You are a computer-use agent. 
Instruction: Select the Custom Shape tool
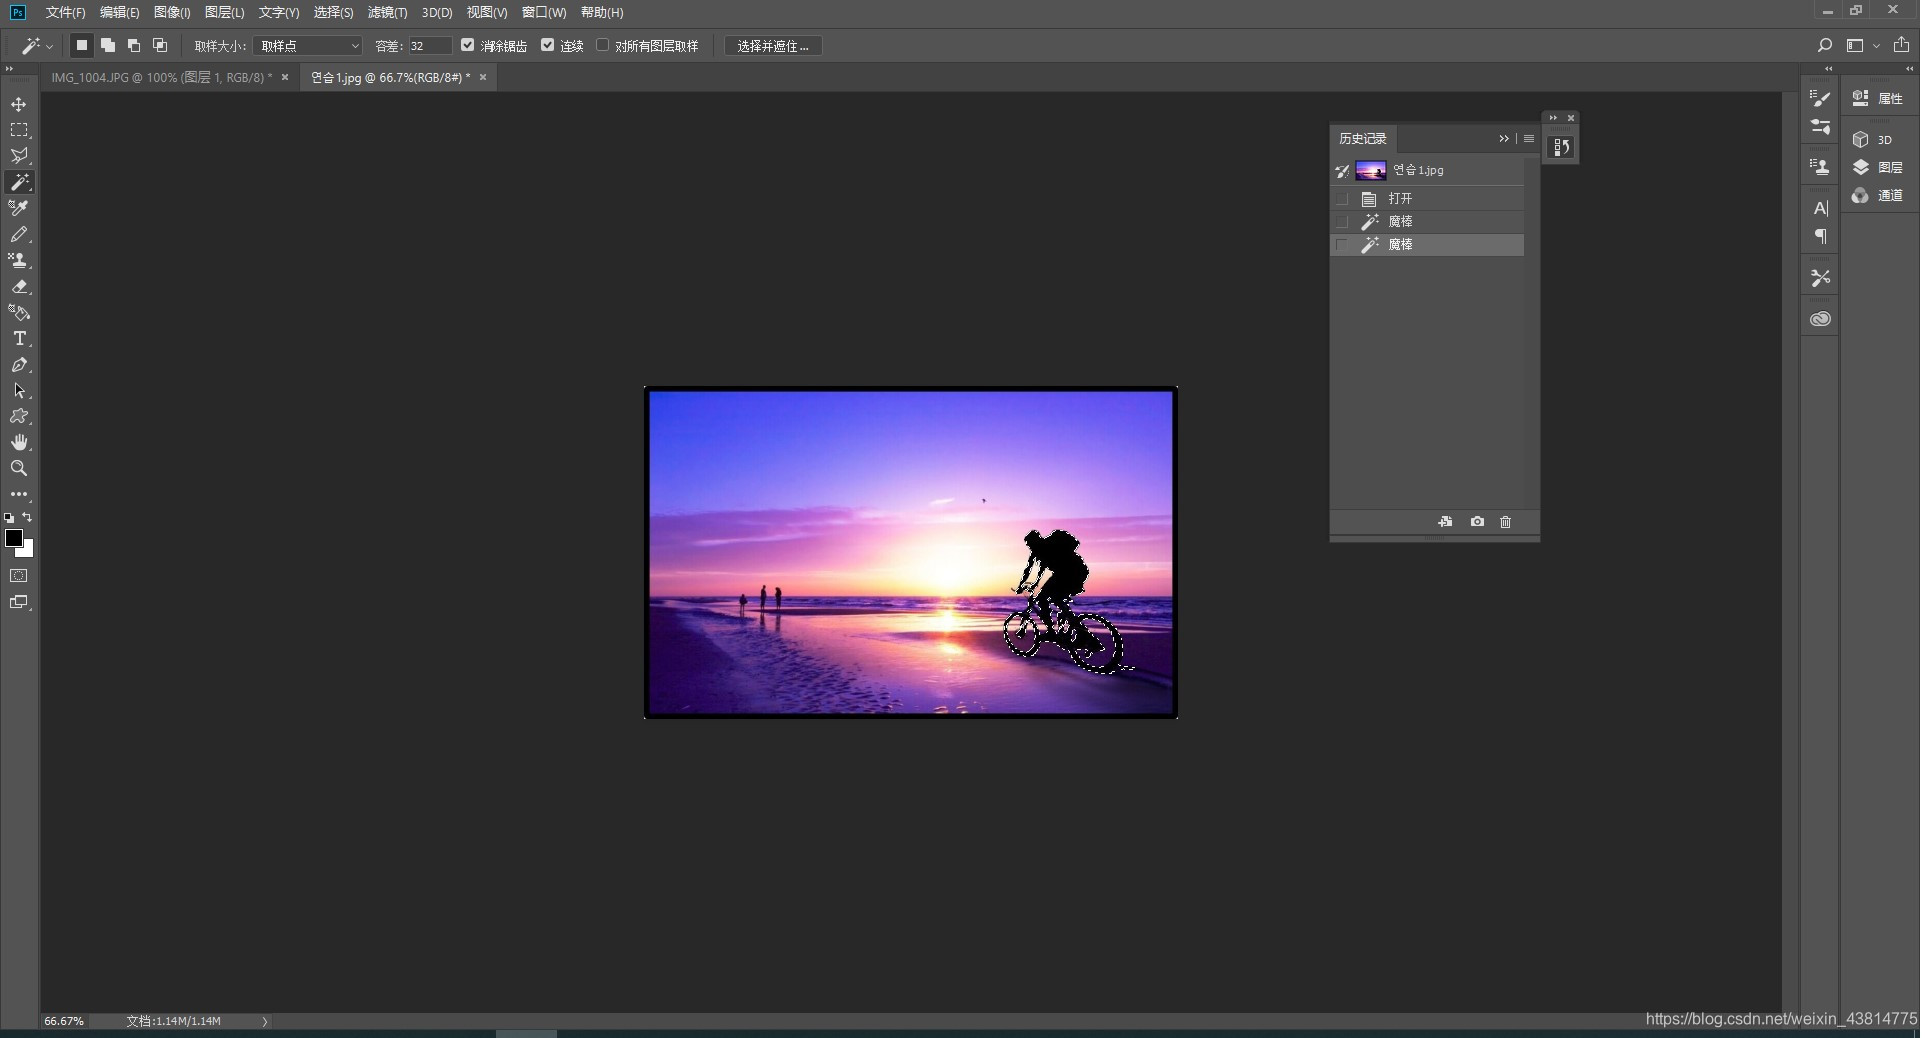tap(19, 416)
